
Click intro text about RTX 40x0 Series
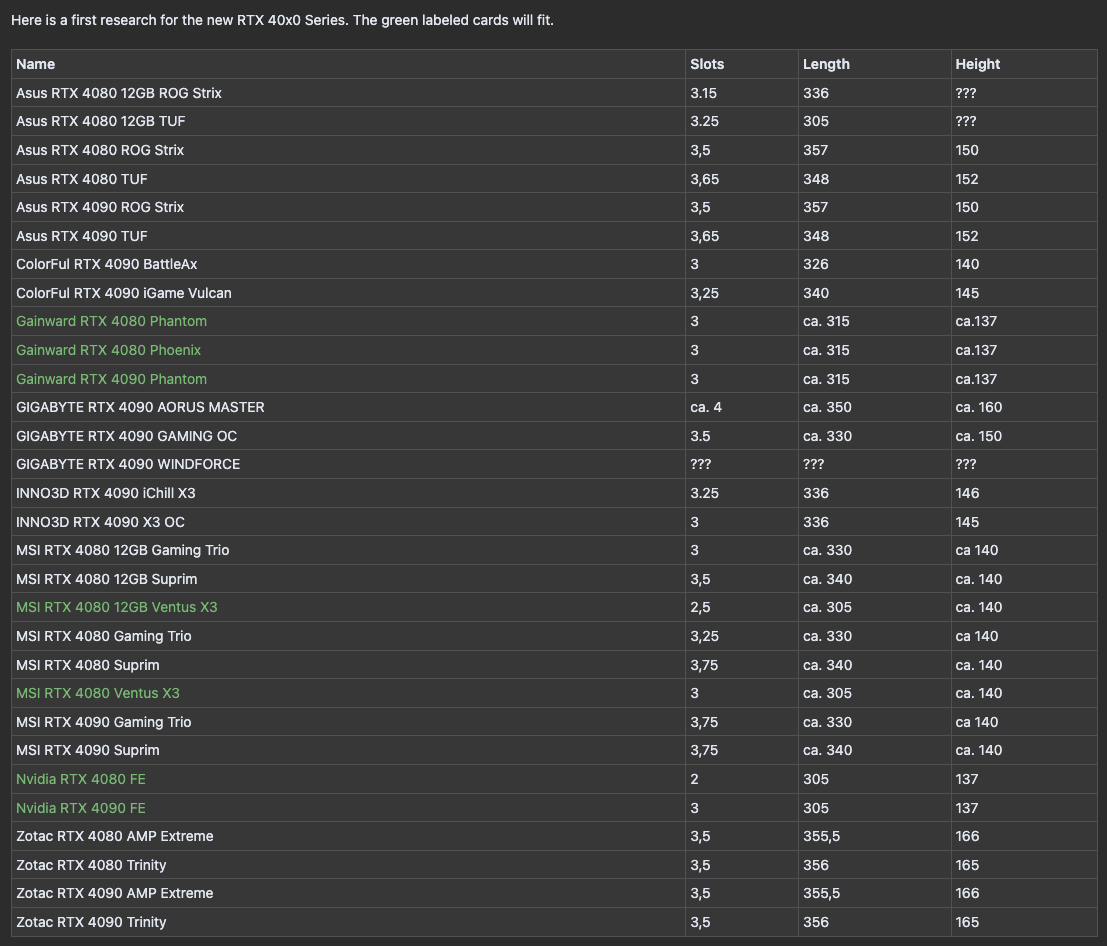click(x=282, y=20)
